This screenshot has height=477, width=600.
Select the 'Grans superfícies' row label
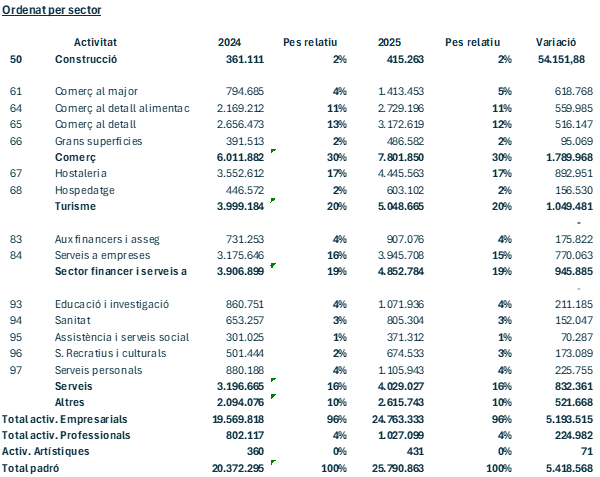point(98,141)
